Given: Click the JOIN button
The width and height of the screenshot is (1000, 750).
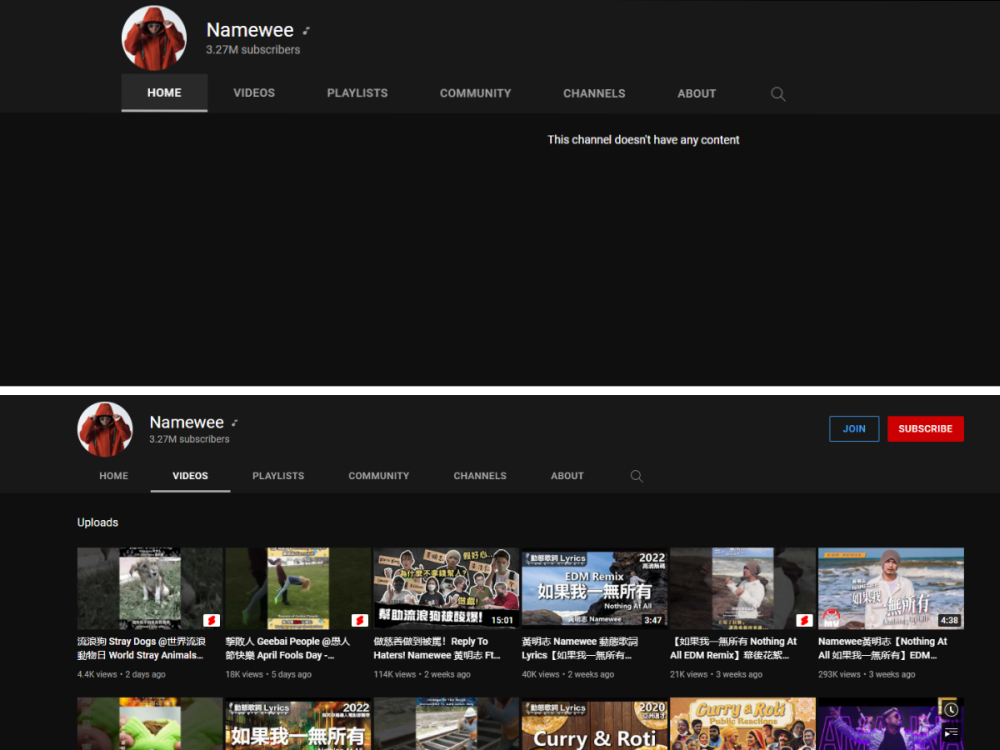Looking at the screenshot, I should coord(854,428).
